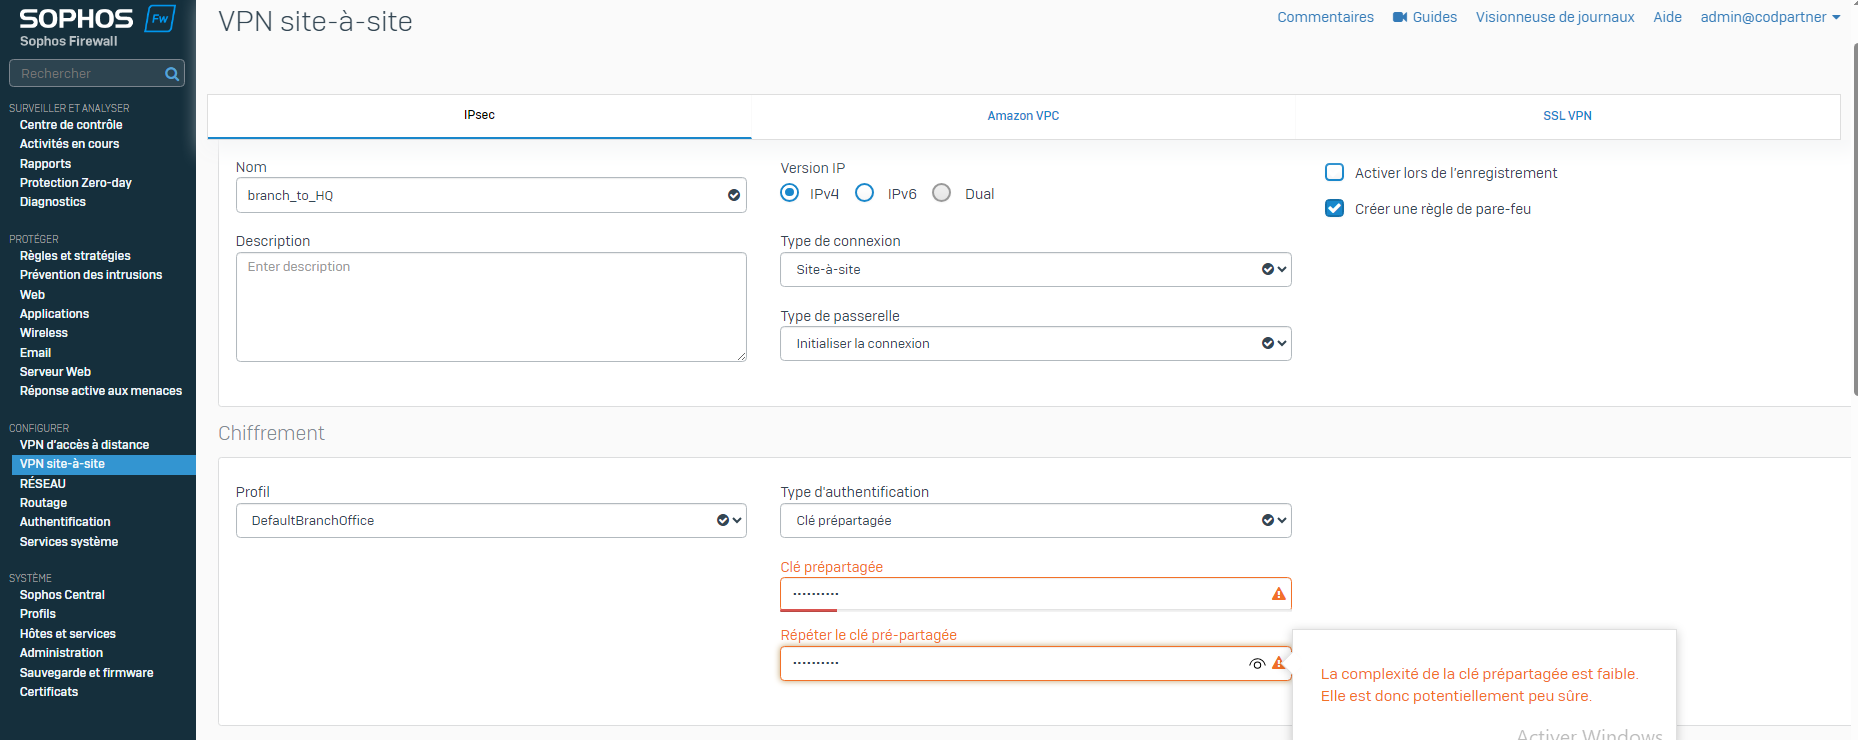This screenshot has width=1858, height=740.
Task: Click the search magnifier icon in sidebar
Action: (172, 74)
